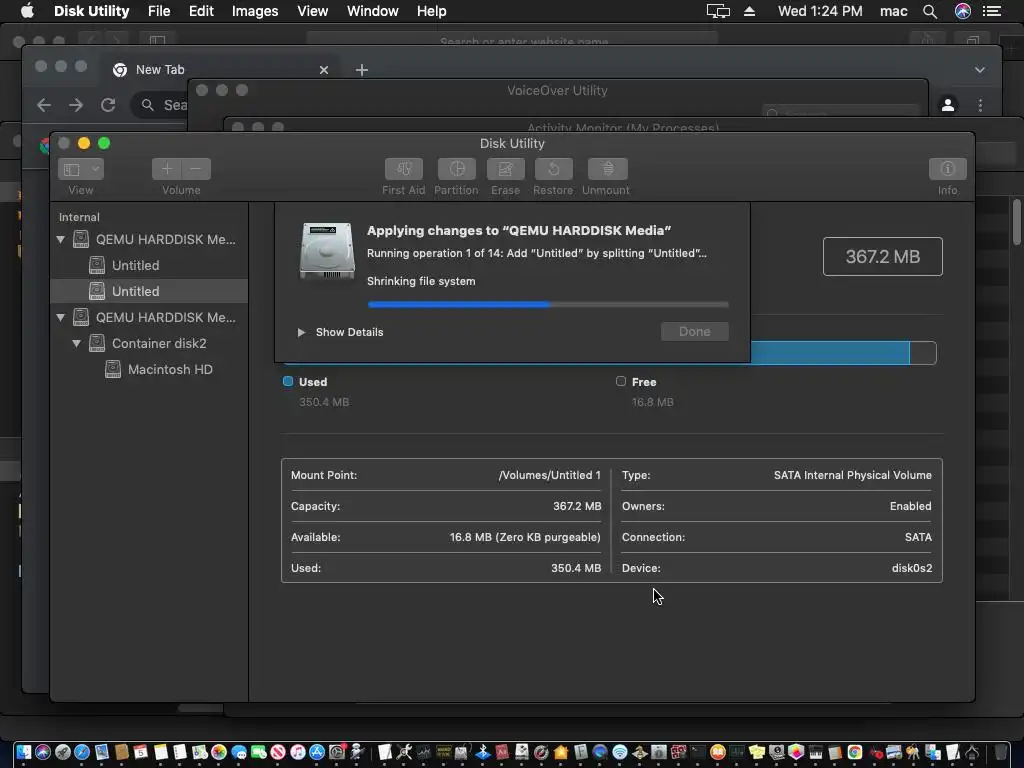Image resolution: width=1024 pixels, height=768 pixels.
Task: Open the Info toolbar button
Action: [948, 169]
